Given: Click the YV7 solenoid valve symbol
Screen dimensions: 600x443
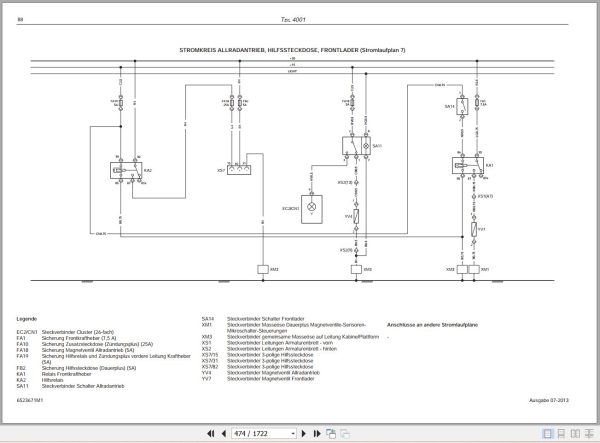Looking at the screenshot, I should click(474, 229).
